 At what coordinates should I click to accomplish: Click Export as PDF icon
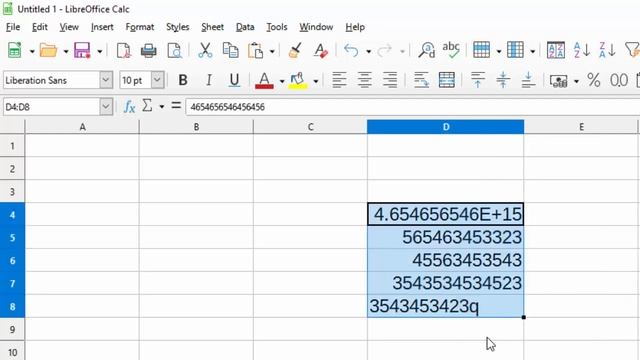(x=123, y=51)
